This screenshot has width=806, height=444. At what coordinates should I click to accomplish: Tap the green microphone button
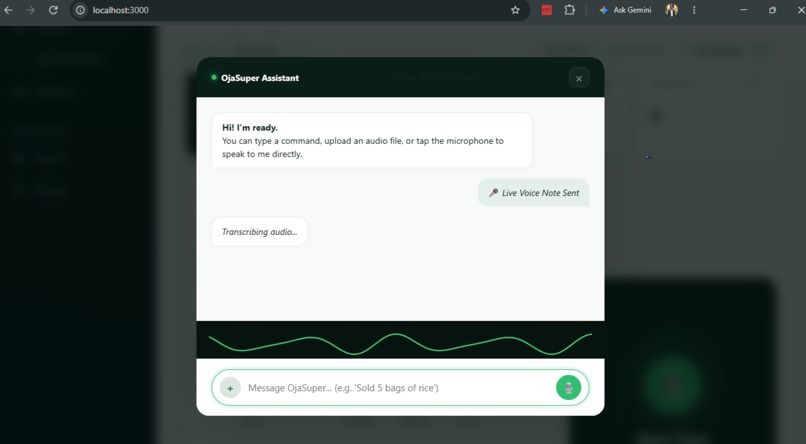tap(568, 387)
